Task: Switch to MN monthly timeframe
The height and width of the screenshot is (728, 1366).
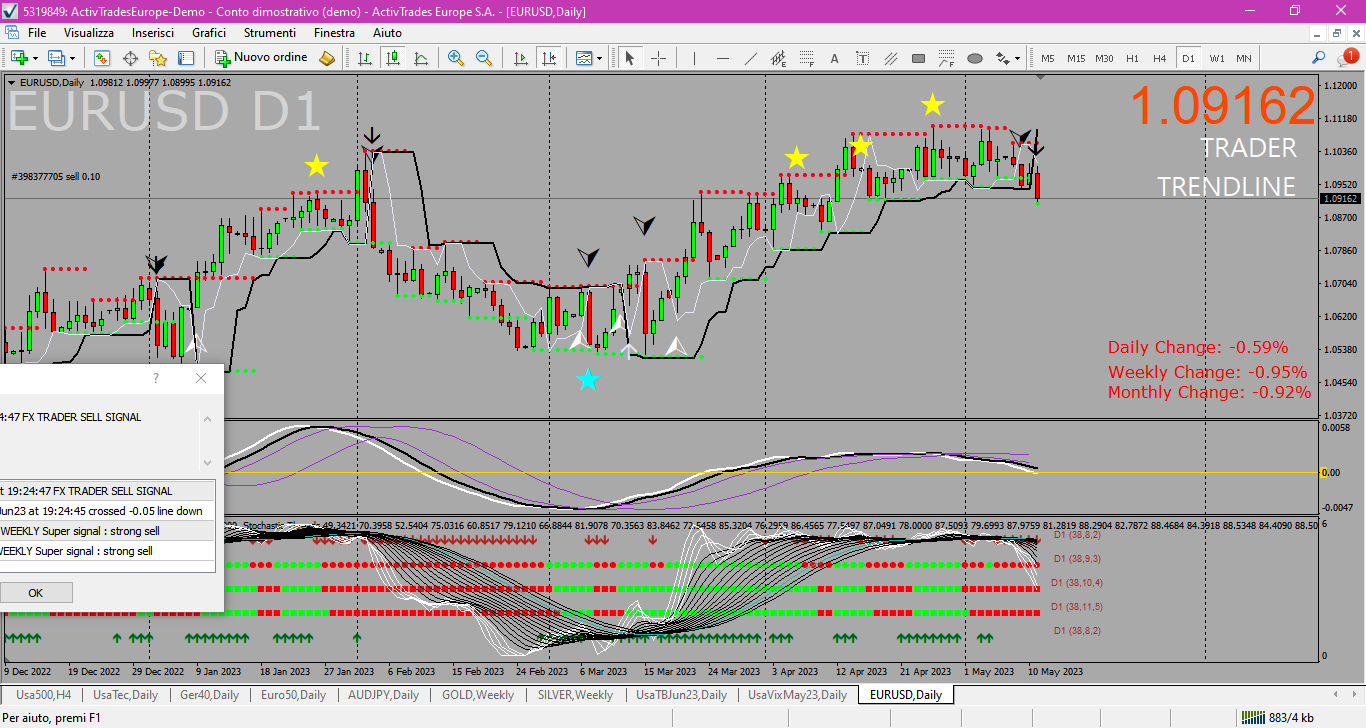Action: (x=1244, y=58)
